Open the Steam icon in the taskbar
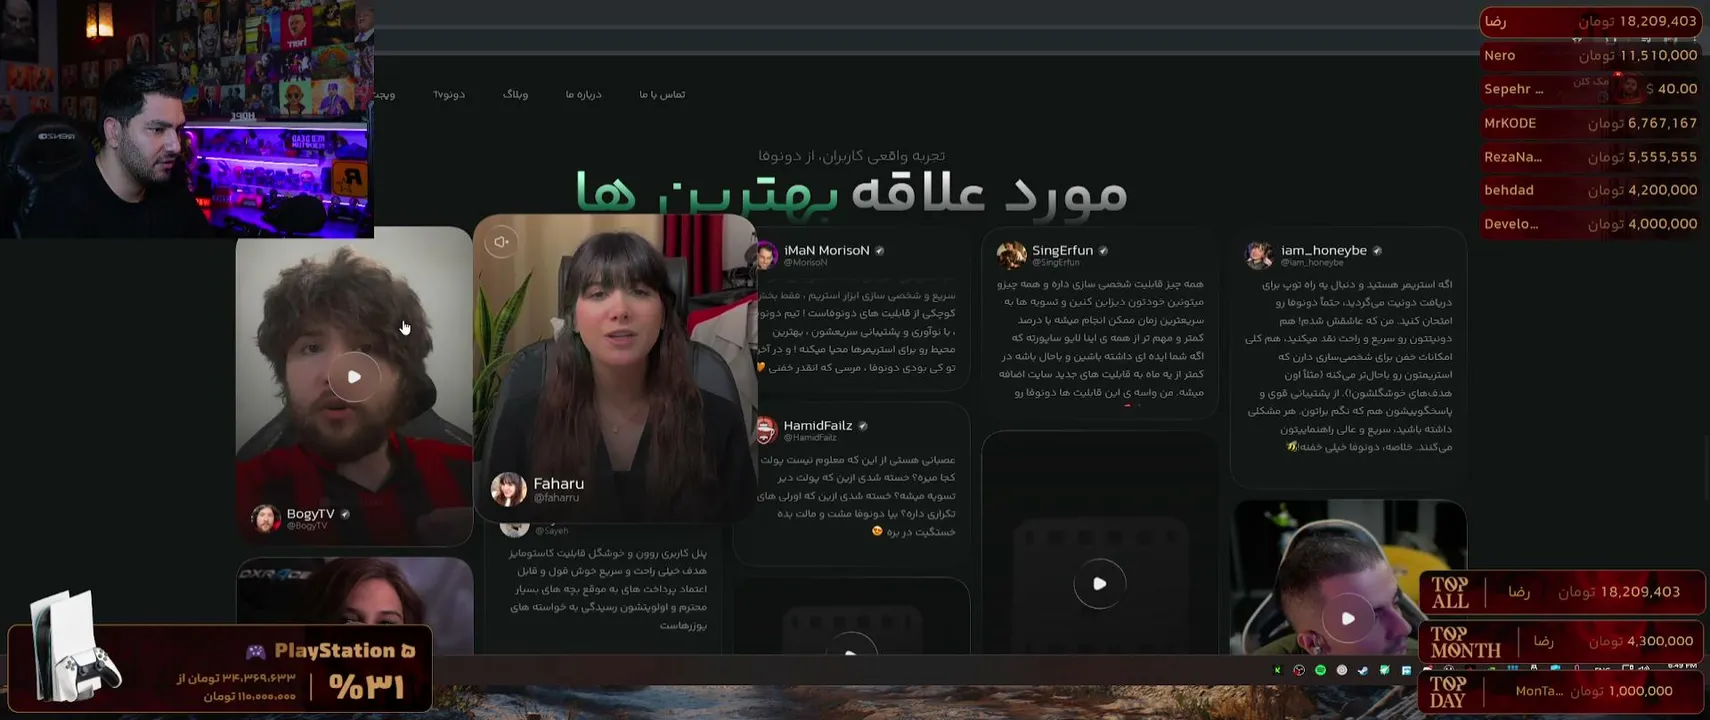 tap(1363, 670)
